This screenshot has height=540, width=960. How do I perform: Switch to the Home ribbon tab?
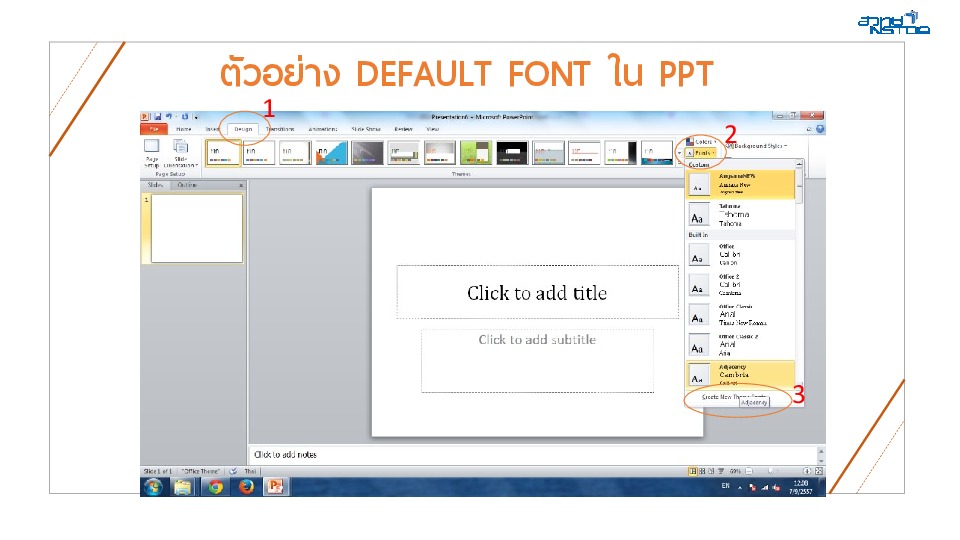184,129
